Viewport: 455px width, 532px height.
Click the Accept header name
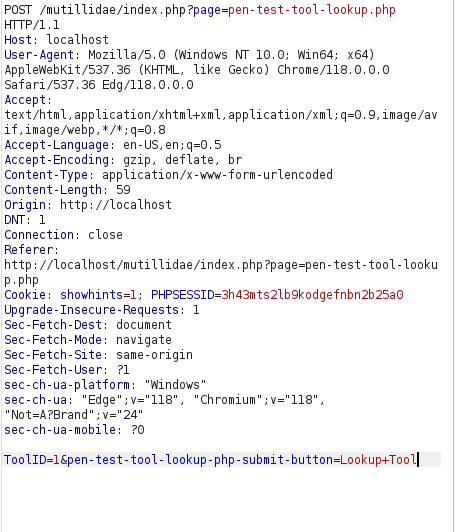click(25, 100)
